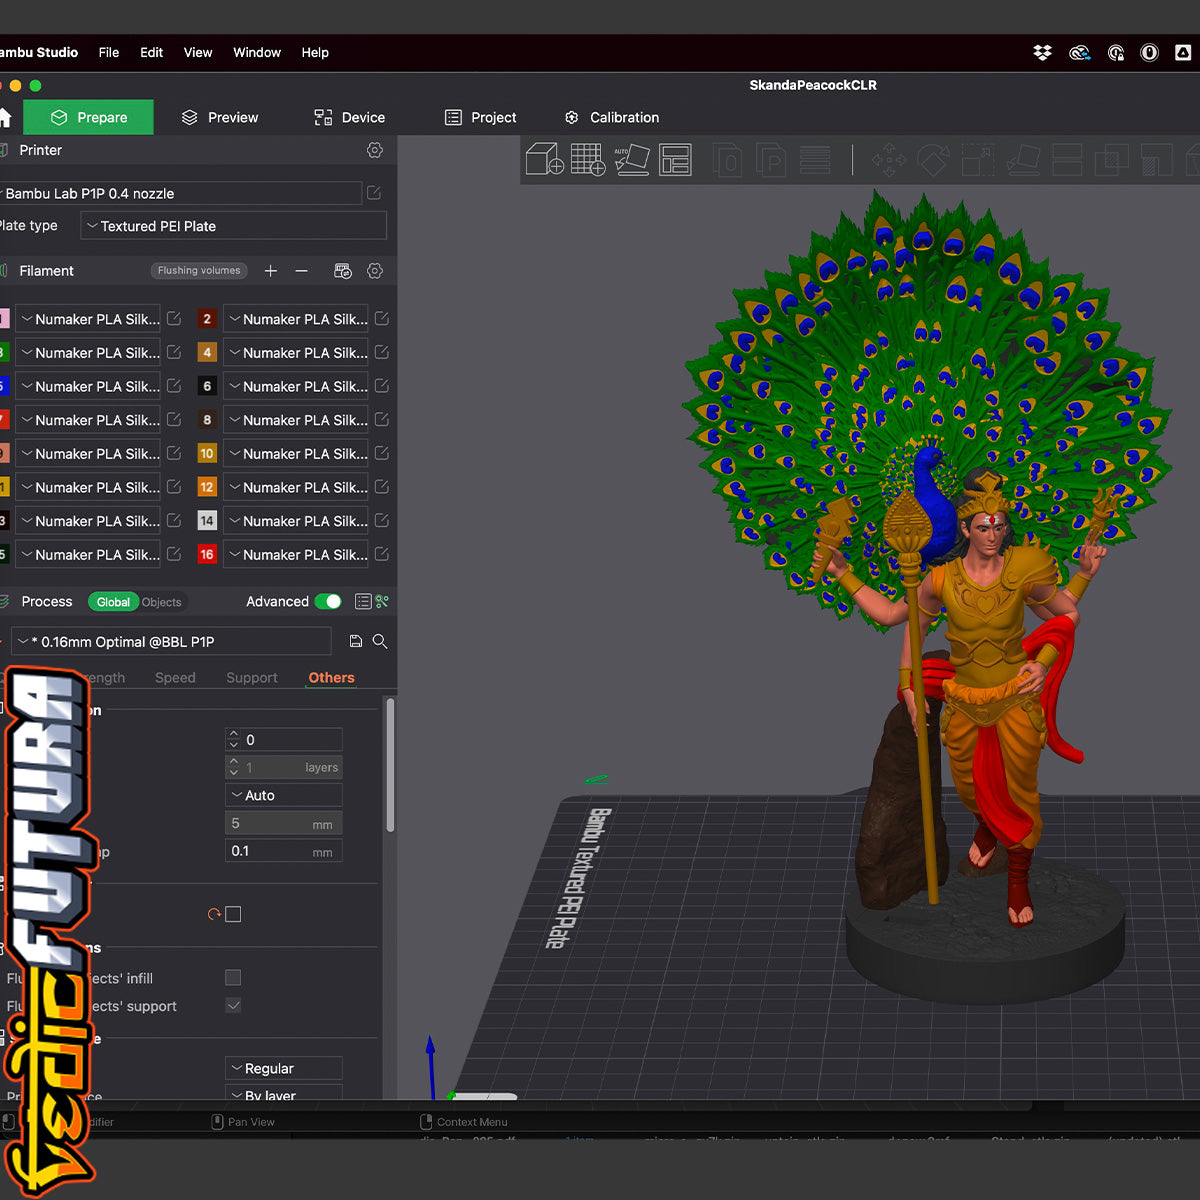Viewport: 1200px width, 1200px height.
Task: Search process settings with magnifier icon
Action: coord(380,641)
